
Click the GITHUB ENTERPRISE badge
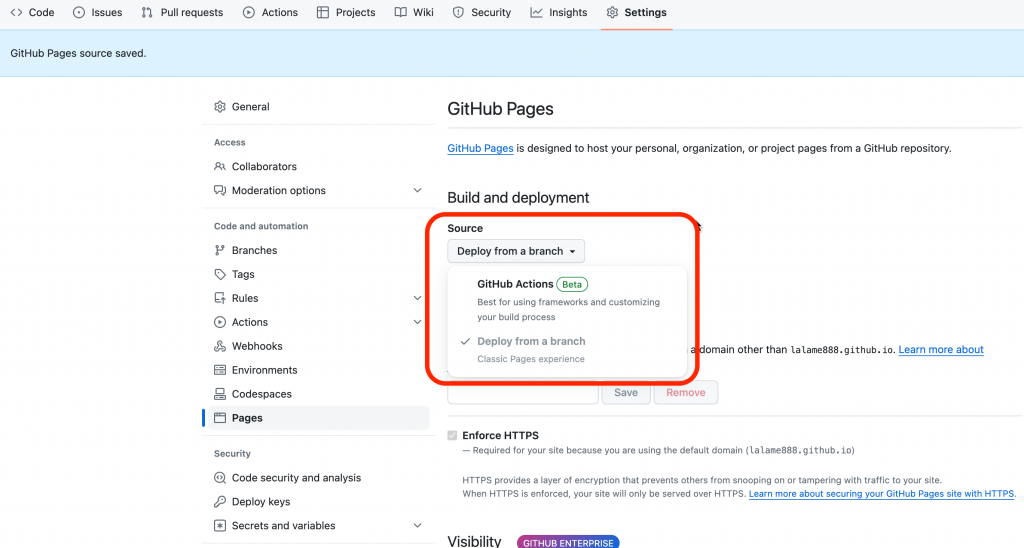(568, 542)
